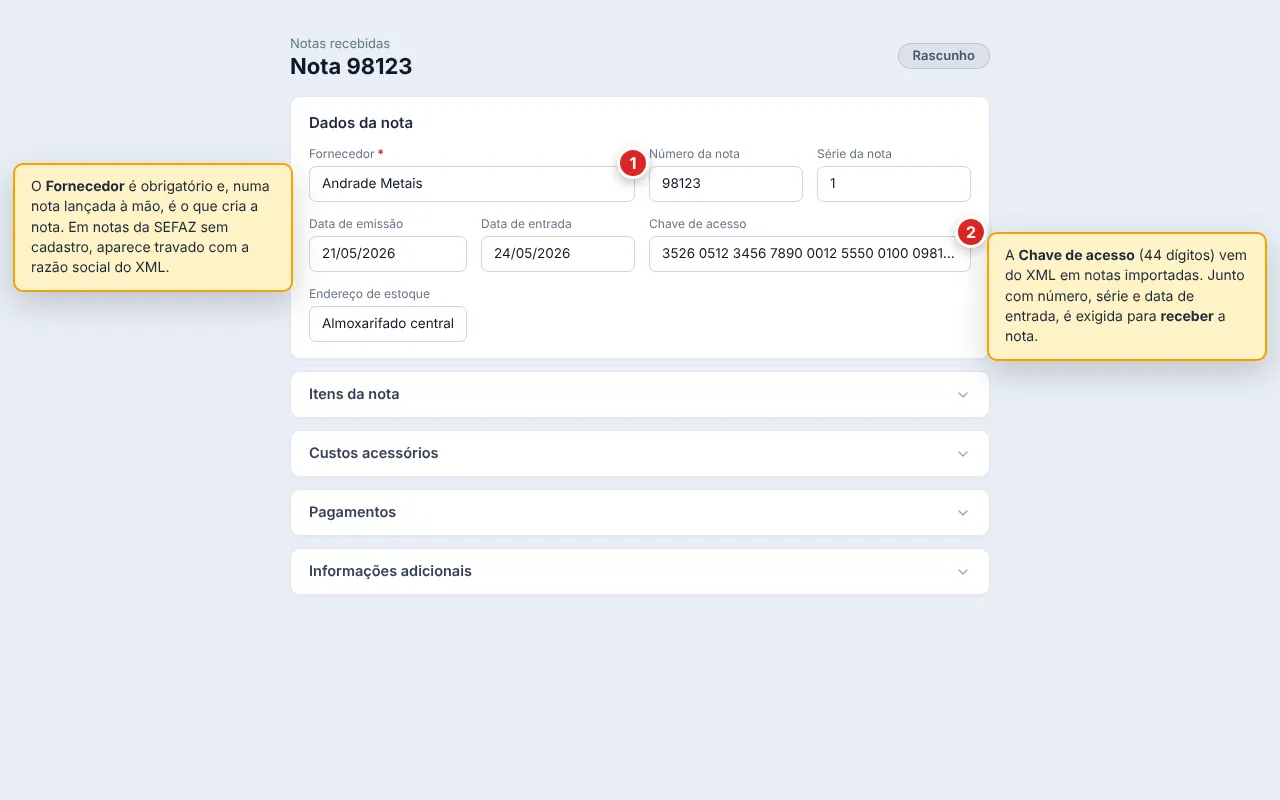
Task: Click the Série da nota label
Action: coord(854,154)
